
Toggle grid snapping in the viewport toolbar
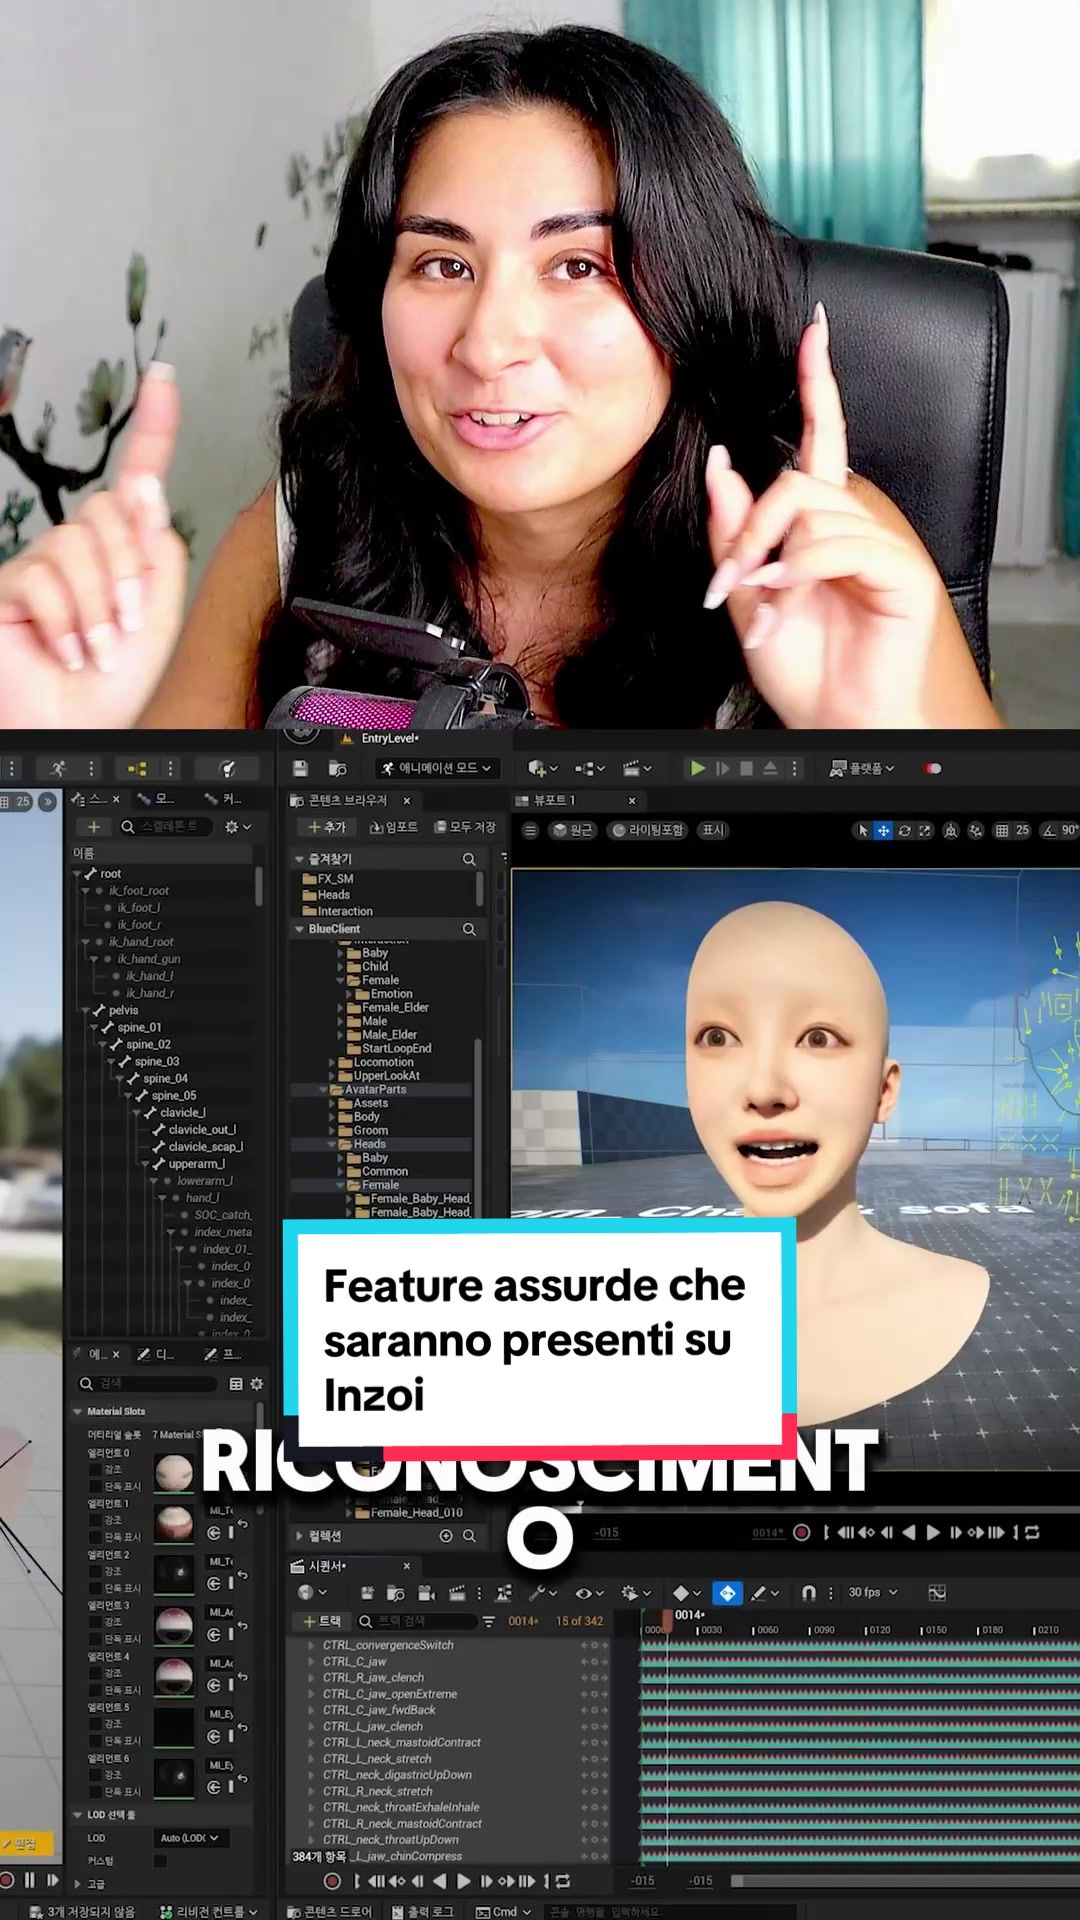point(1002,830)
